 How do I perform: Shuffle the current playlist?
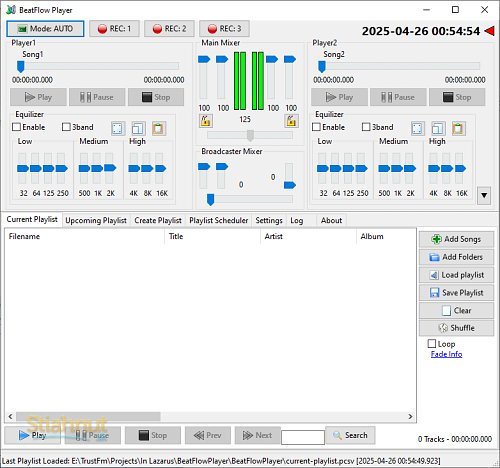(x=456, y=328)
